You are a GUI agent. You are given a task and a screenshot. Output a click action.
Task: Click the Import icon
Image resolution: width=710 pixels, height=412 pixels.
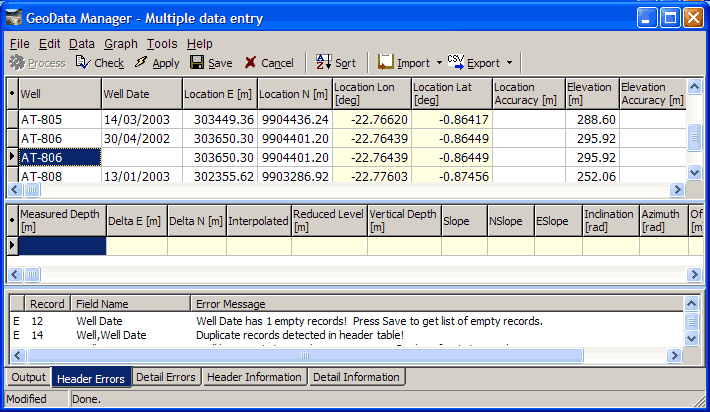point(385,62)
